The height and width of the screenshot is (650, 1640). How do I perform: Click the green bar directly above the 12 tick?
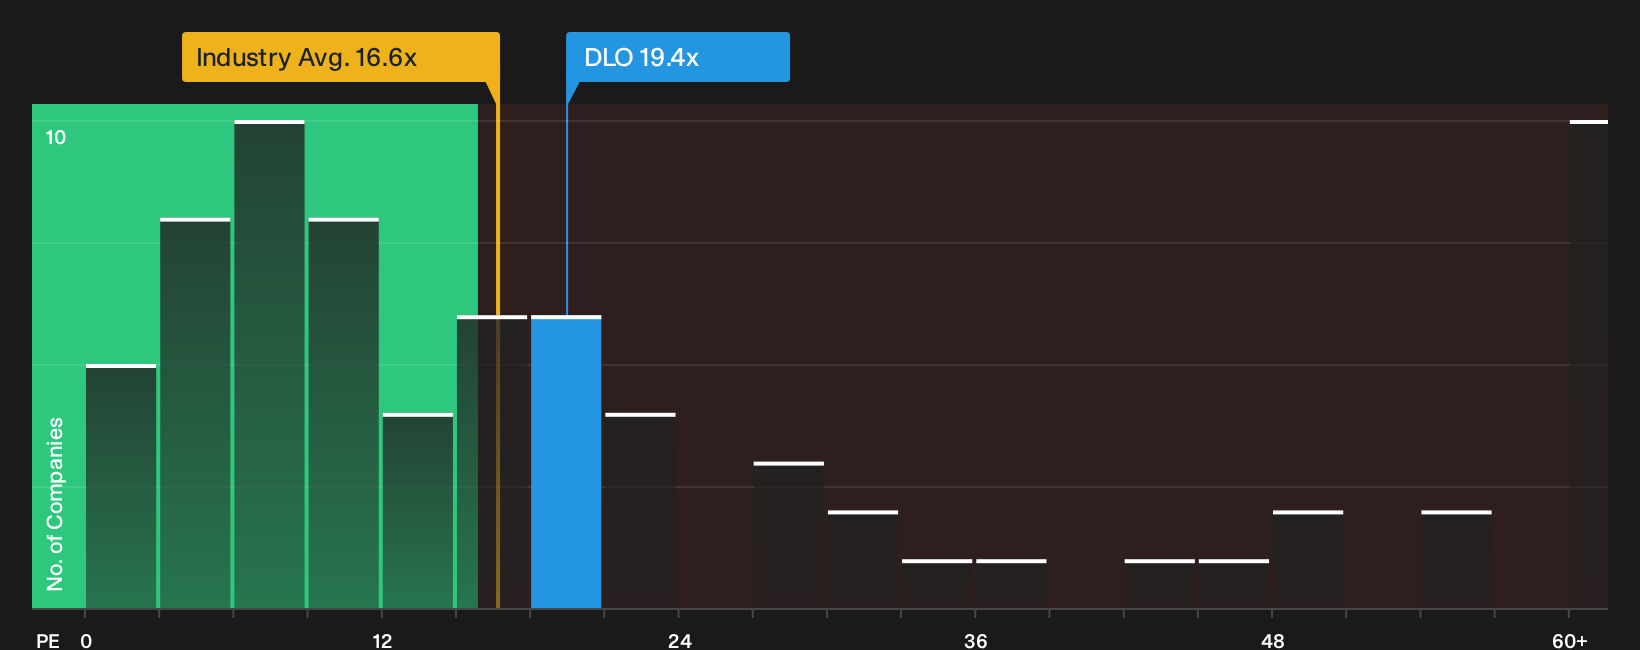pos(417,511)
